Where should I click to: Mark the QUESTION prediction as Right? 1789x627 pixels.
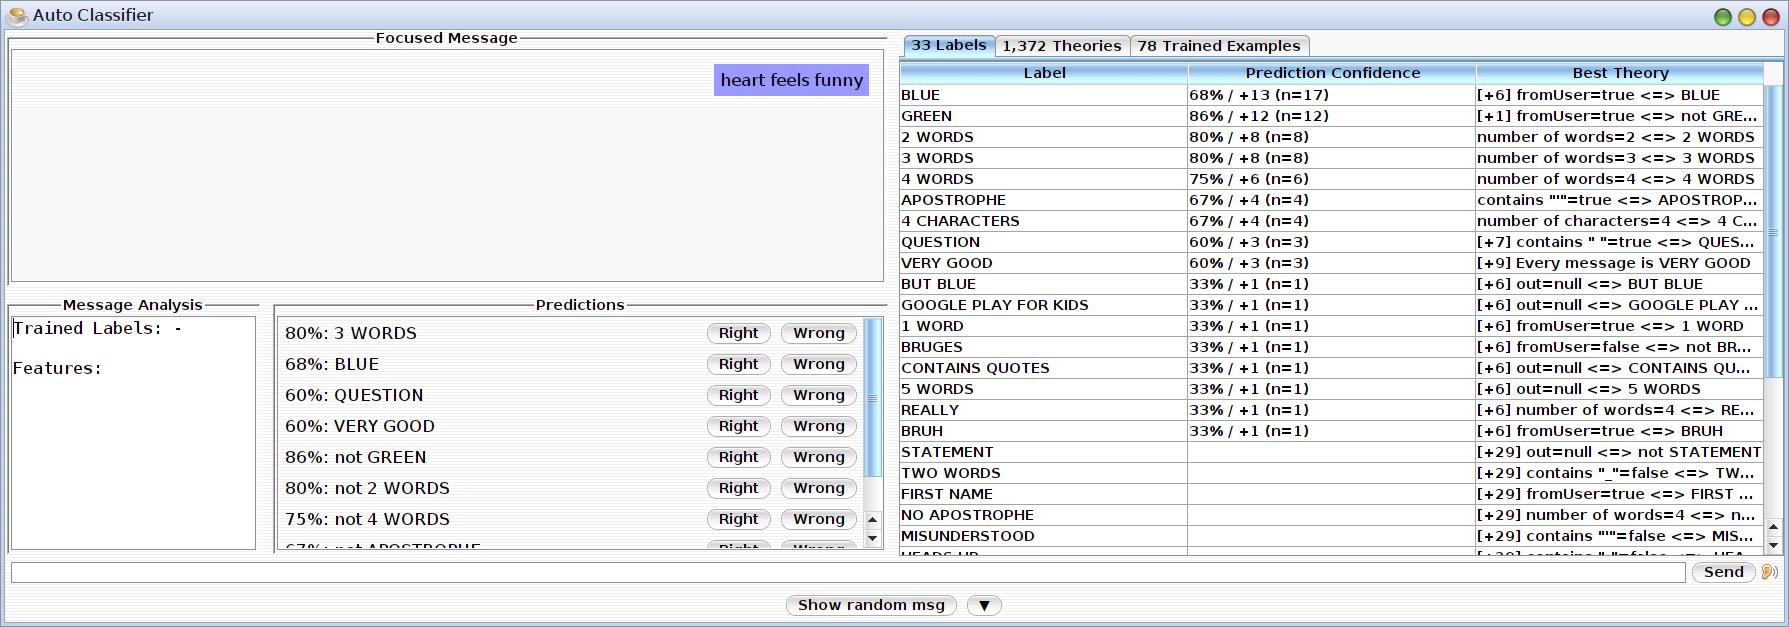point(738,395)
